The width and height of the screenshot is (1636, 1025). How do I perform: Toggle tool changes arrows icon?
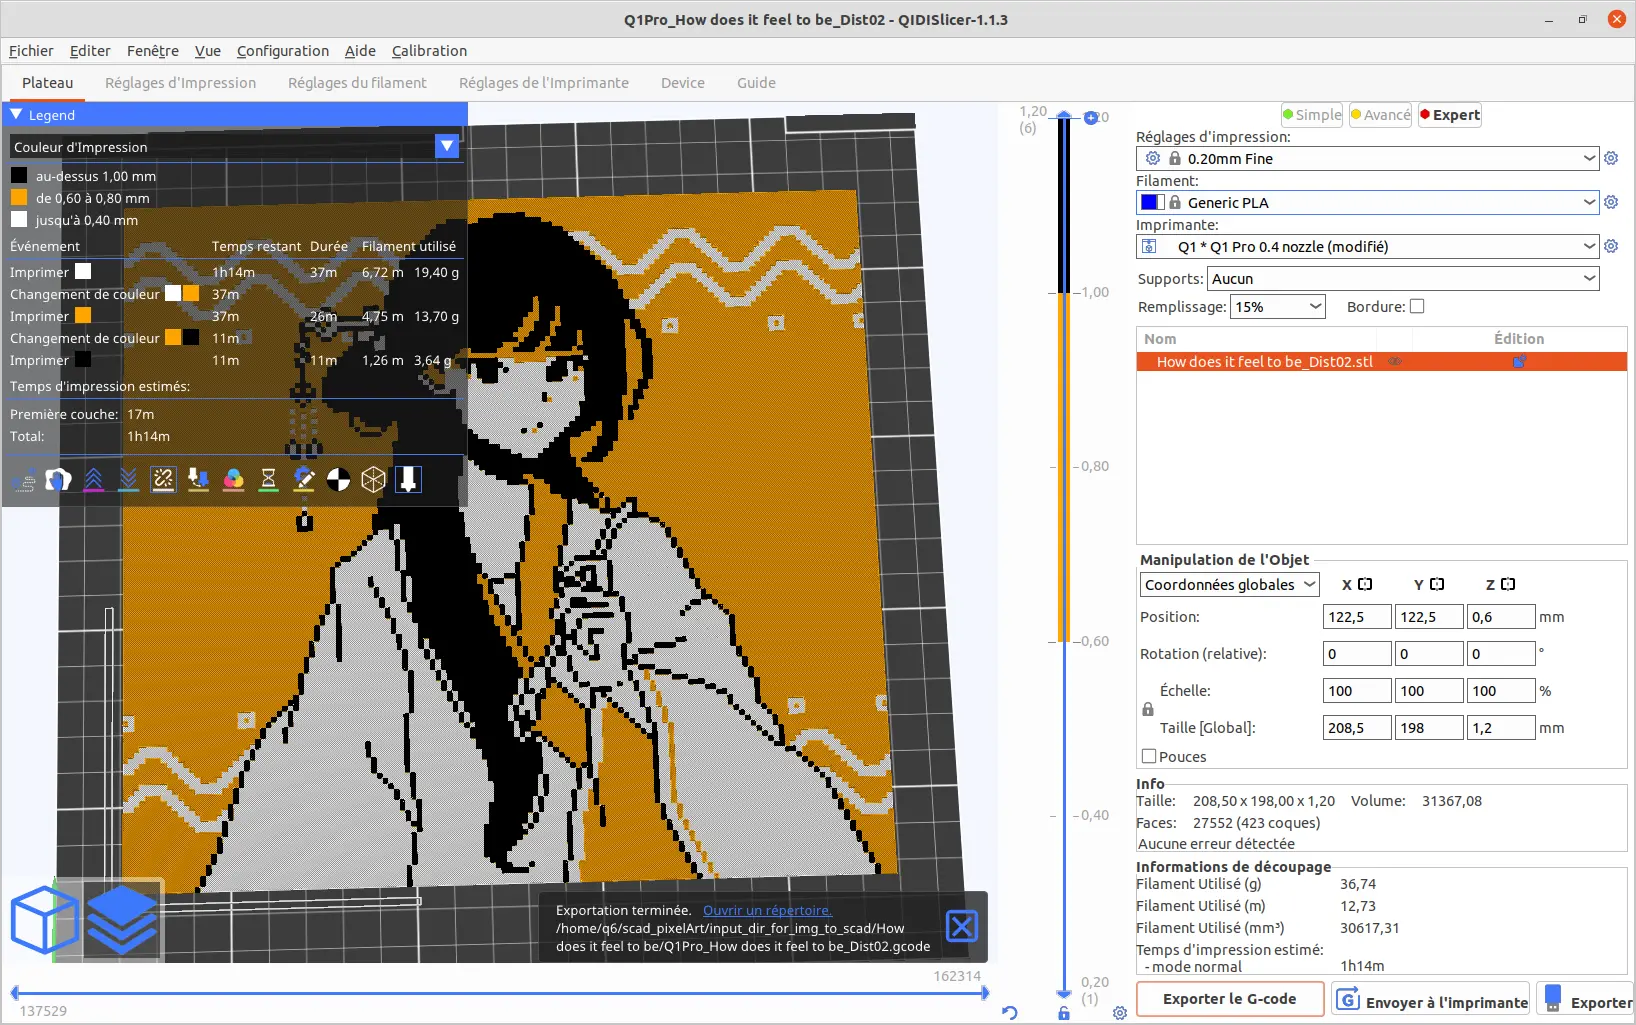199,481
